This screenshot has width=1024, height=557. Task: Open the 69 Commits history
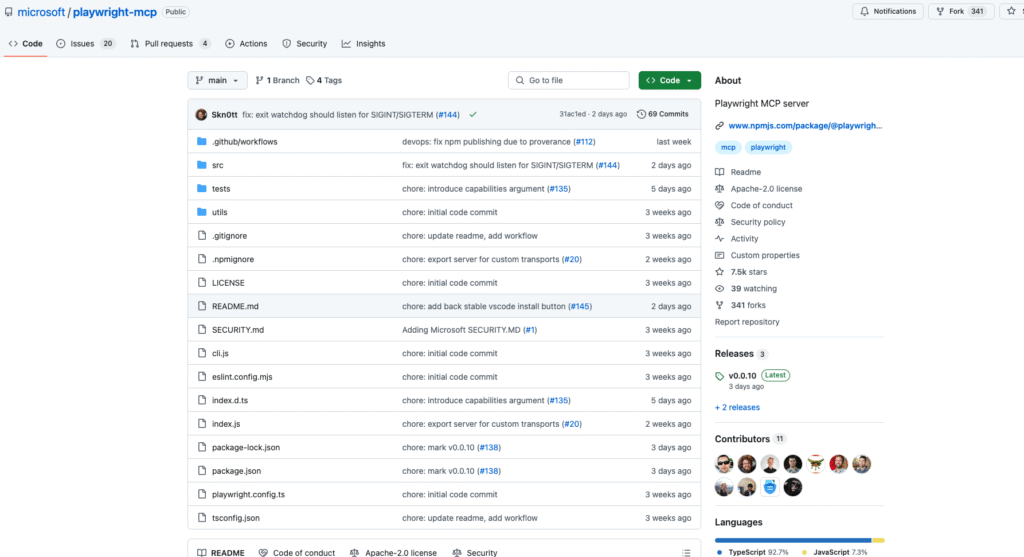[663, 114]
